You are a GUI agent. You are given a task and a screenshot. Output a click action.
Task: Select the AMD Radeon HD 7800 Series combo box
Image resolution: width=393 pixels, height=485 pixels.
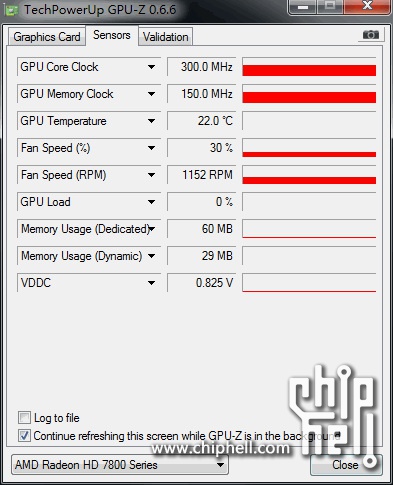pyautogui.click(x=120, y=465)
